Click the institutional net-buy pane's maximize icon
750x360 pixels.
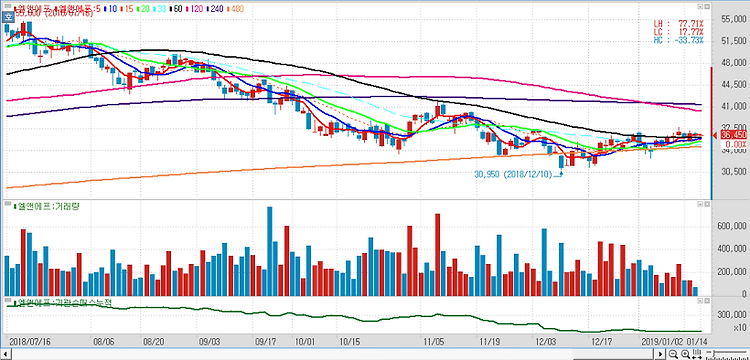click(x=706, y=301)
